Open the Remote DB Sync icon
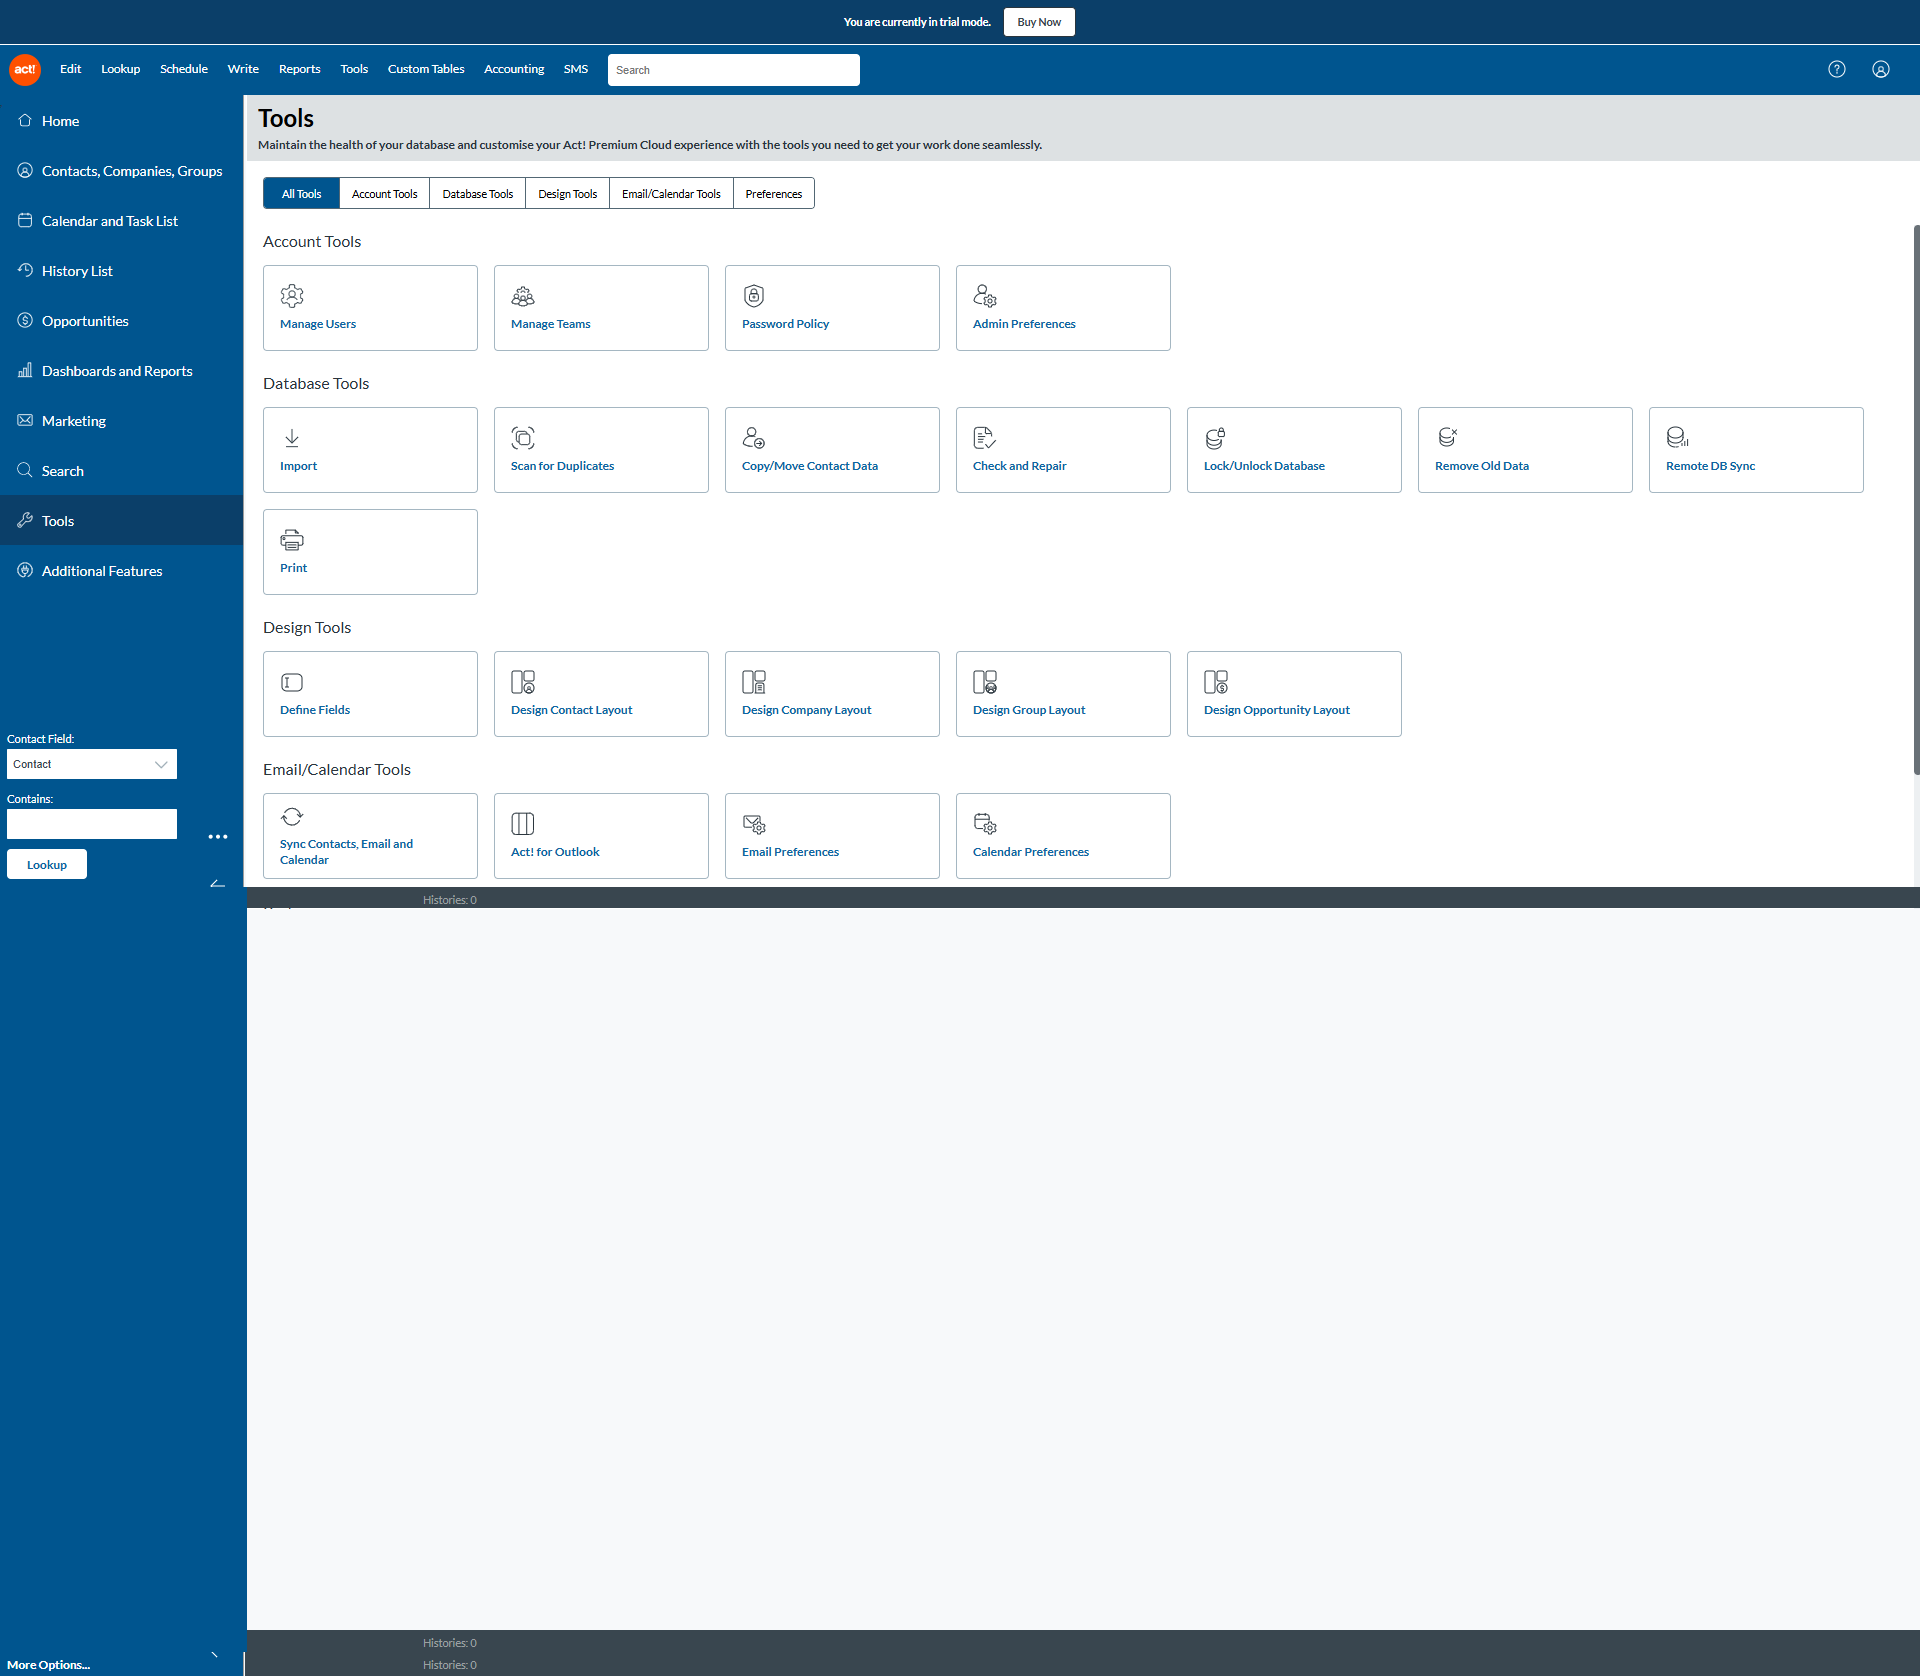 [1677, 438]
